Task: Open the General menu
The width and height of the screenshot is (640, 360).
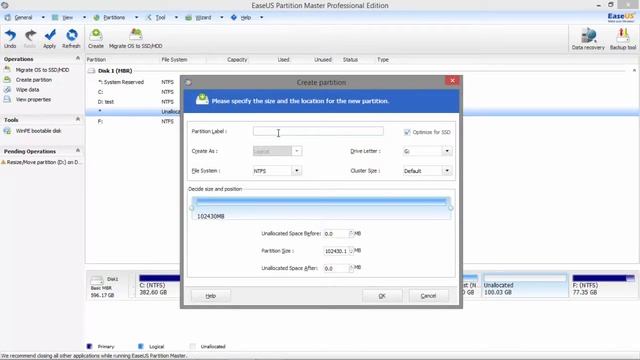Action: [23, 18]
